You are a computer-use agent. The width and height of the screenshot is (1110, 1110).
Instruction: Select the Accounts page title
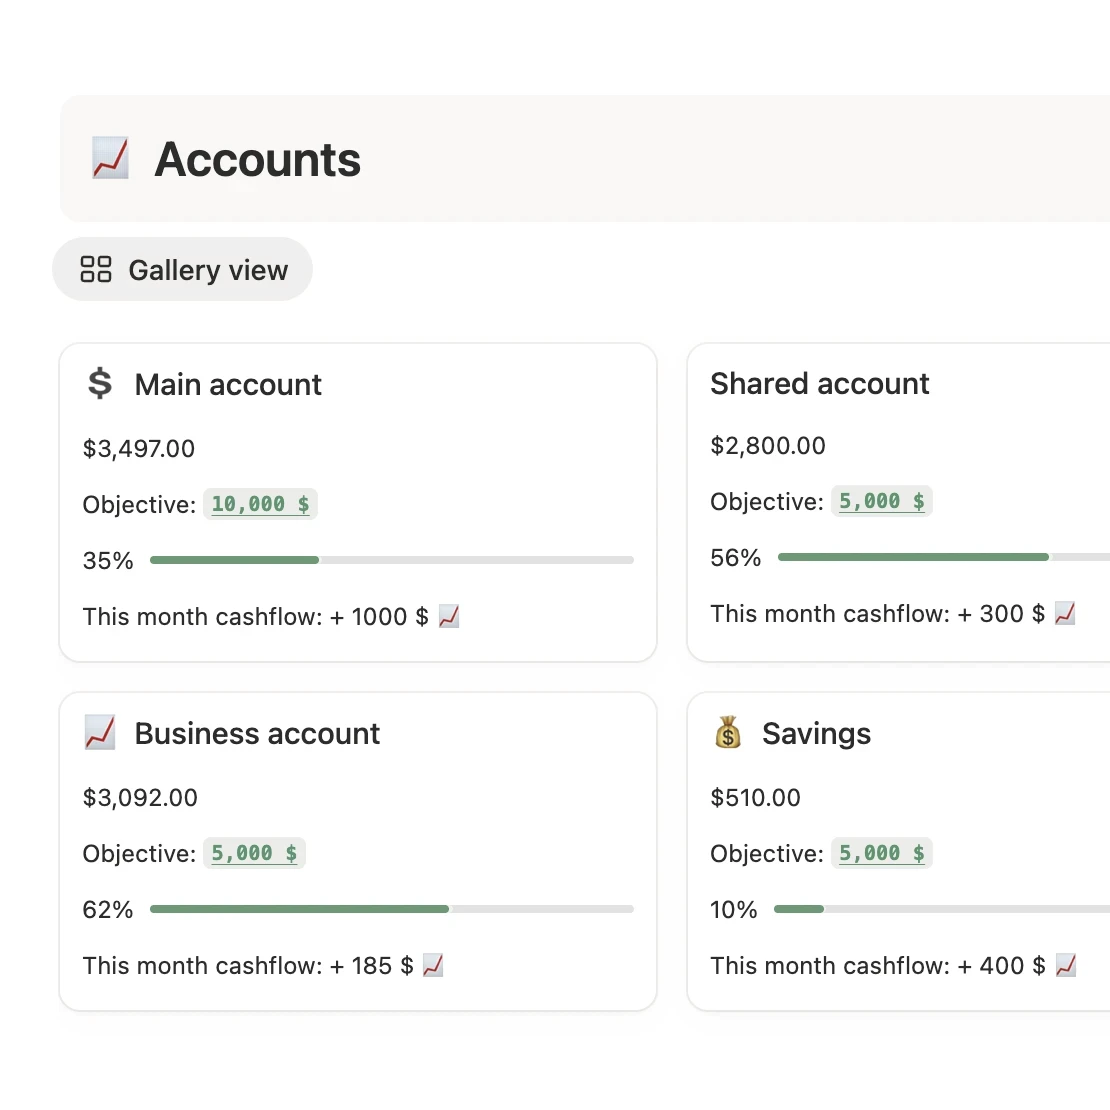[257, 159]
